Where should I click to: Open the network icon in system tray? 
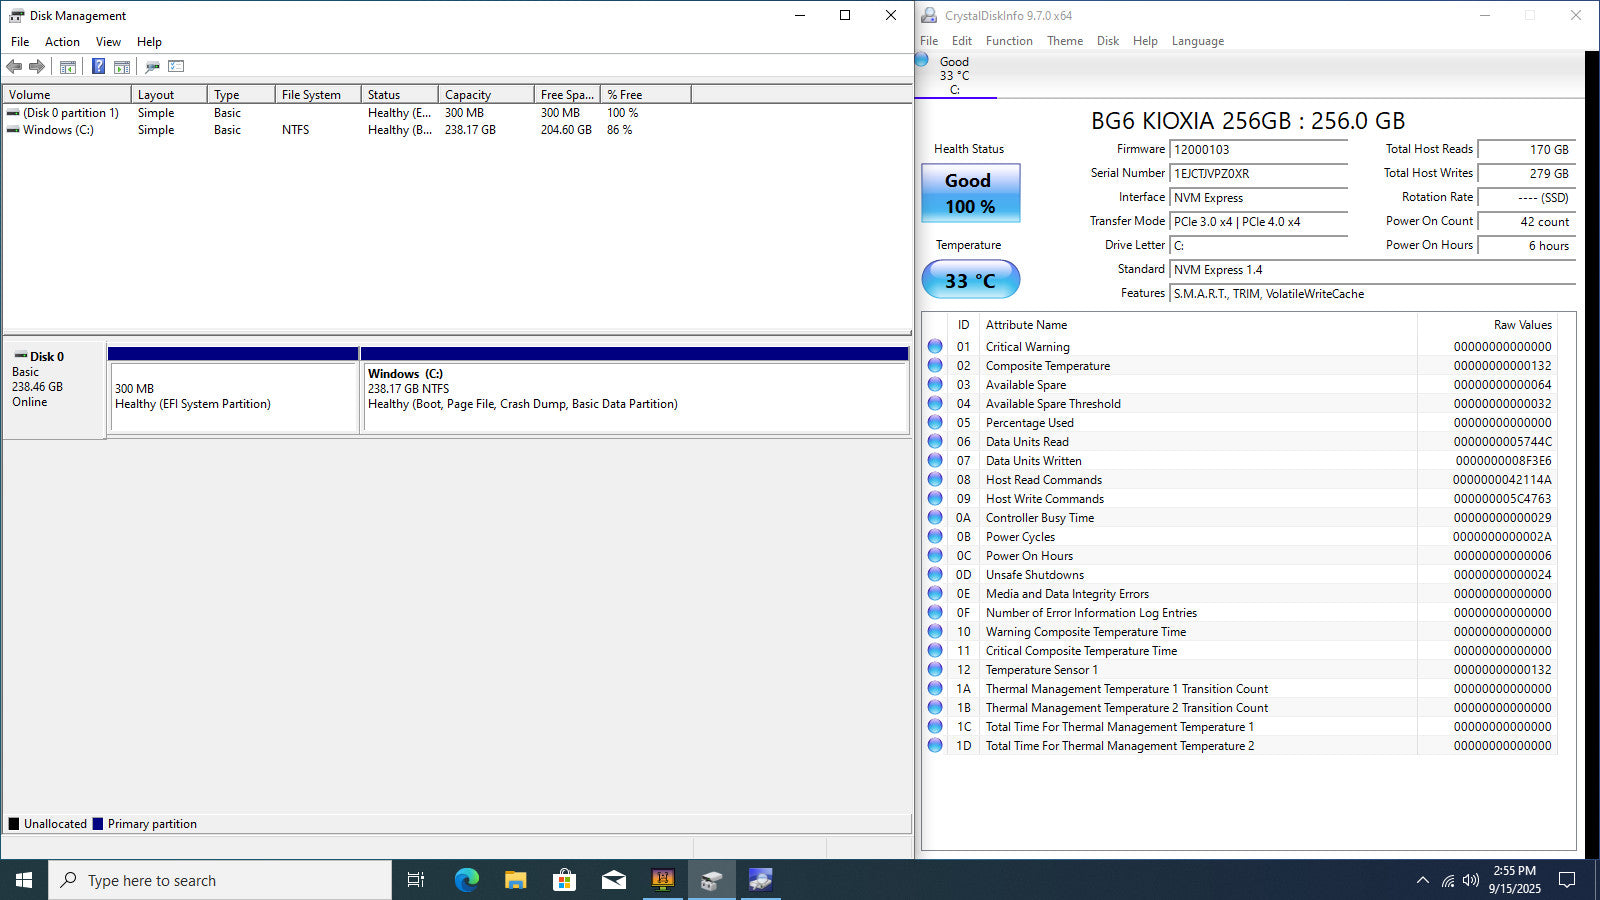tap(1447, 880)
